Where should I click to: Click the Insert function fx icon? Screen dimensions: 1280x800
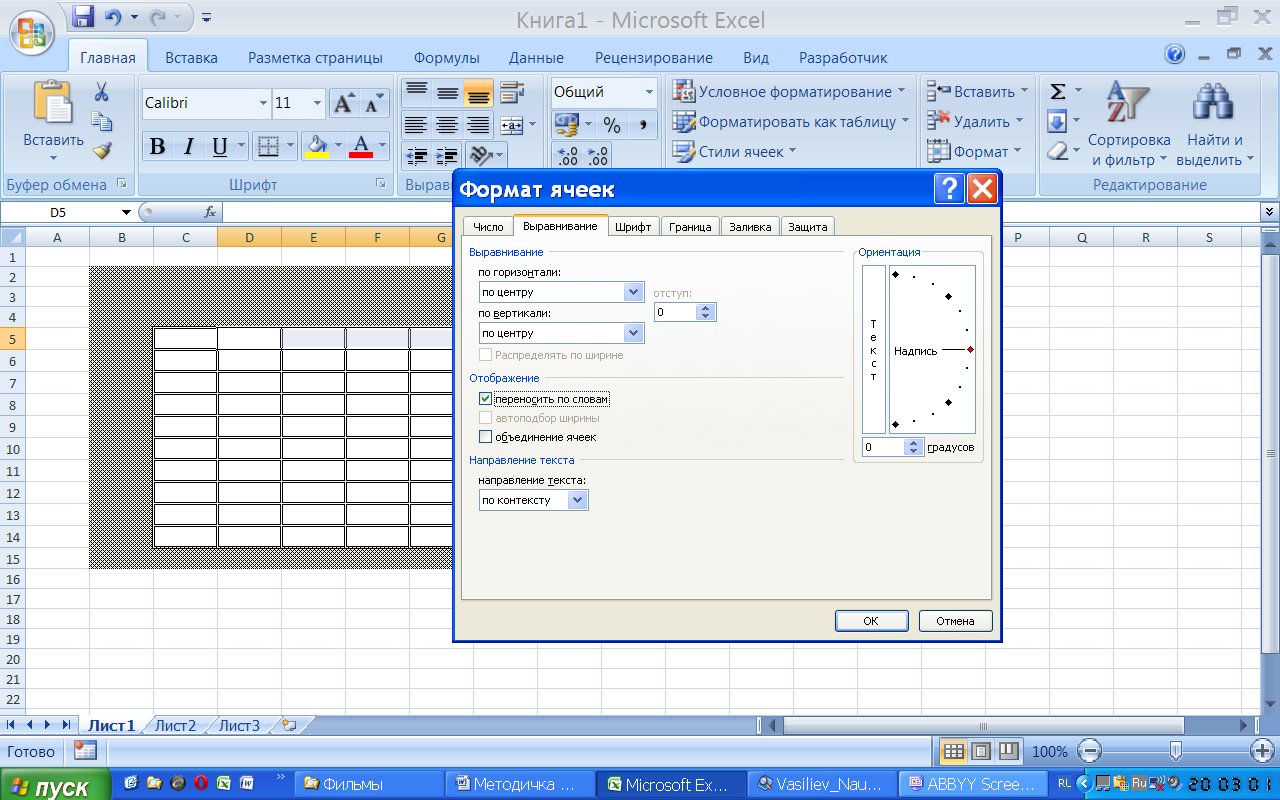(x=210, y=212)
